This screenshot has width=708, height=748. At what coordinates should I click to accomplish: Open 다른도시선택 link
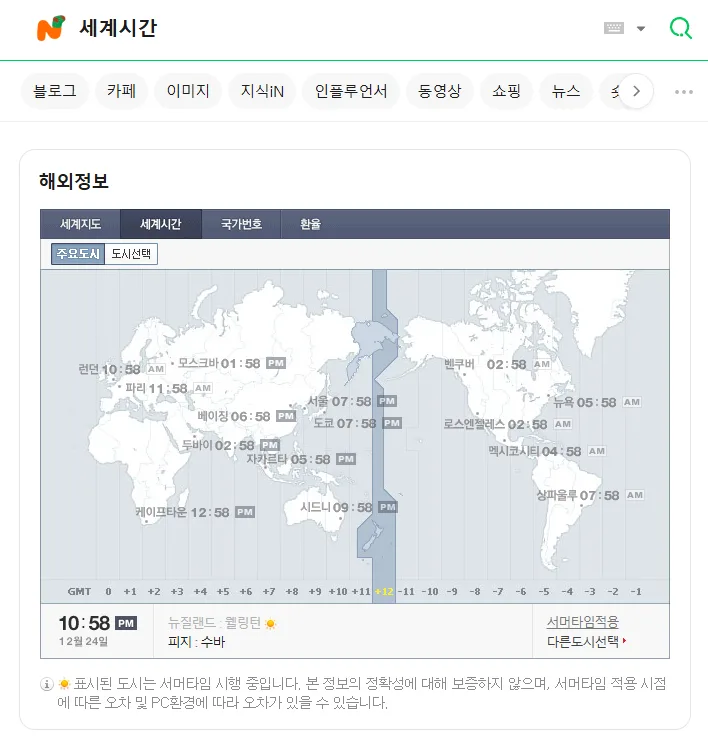[586, 641]
